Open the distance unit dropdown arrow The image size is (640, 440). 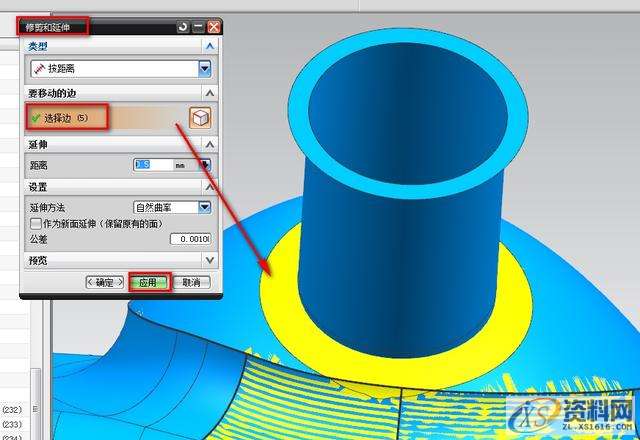(205, 165)
